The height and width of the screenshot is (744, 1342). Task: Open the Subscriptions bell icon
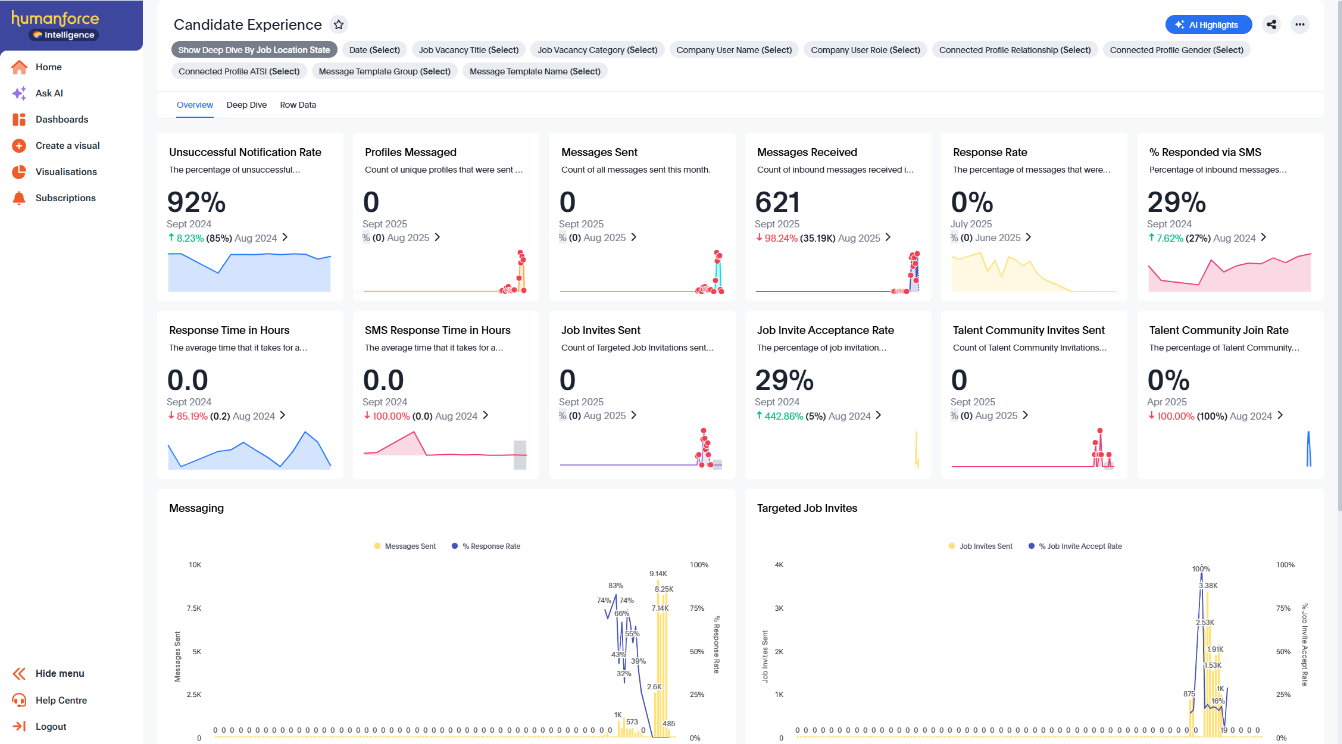(x=16, y=197)
